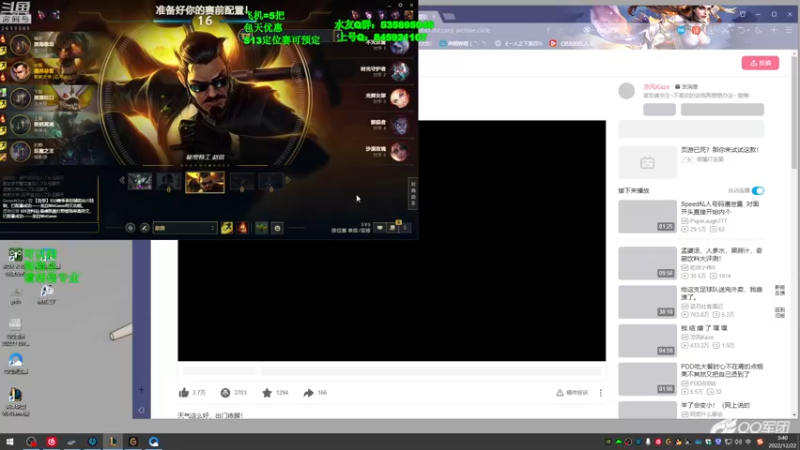Share the video with arrow icon
This screenshot has height=450, width=800.
308,392
